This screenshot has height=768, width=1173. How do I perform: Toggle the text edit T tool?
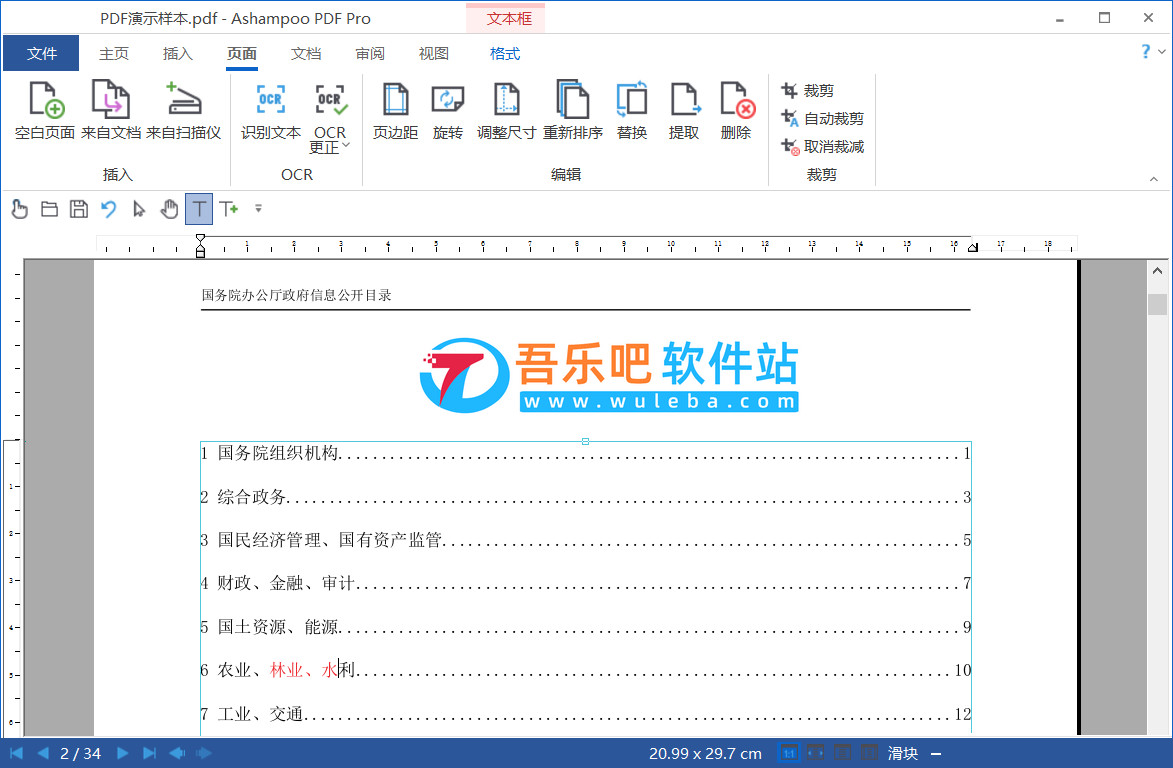pos(199,209)
